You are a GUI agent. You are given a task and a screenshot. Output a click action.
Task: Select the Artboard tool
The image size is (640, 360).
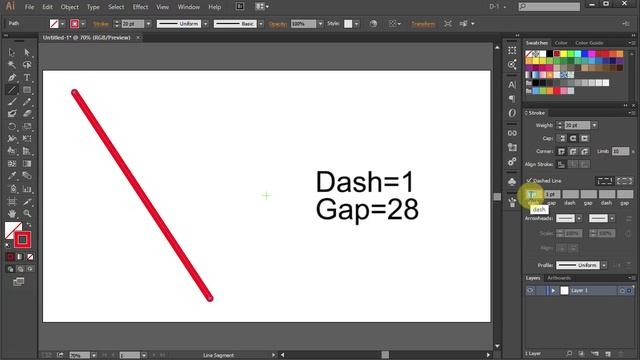(x=12, y=202)
